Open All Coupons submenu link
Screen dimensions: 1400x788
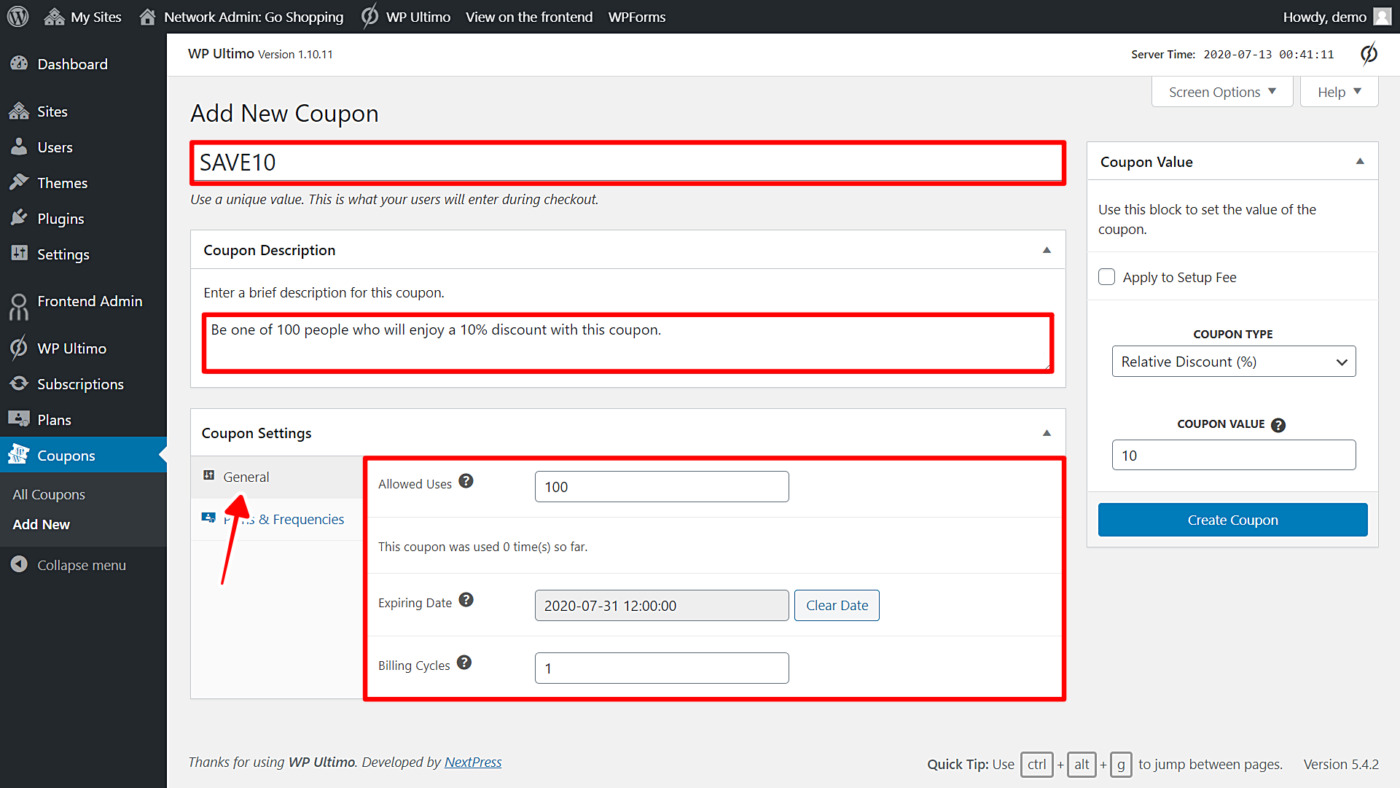(49, 494)
